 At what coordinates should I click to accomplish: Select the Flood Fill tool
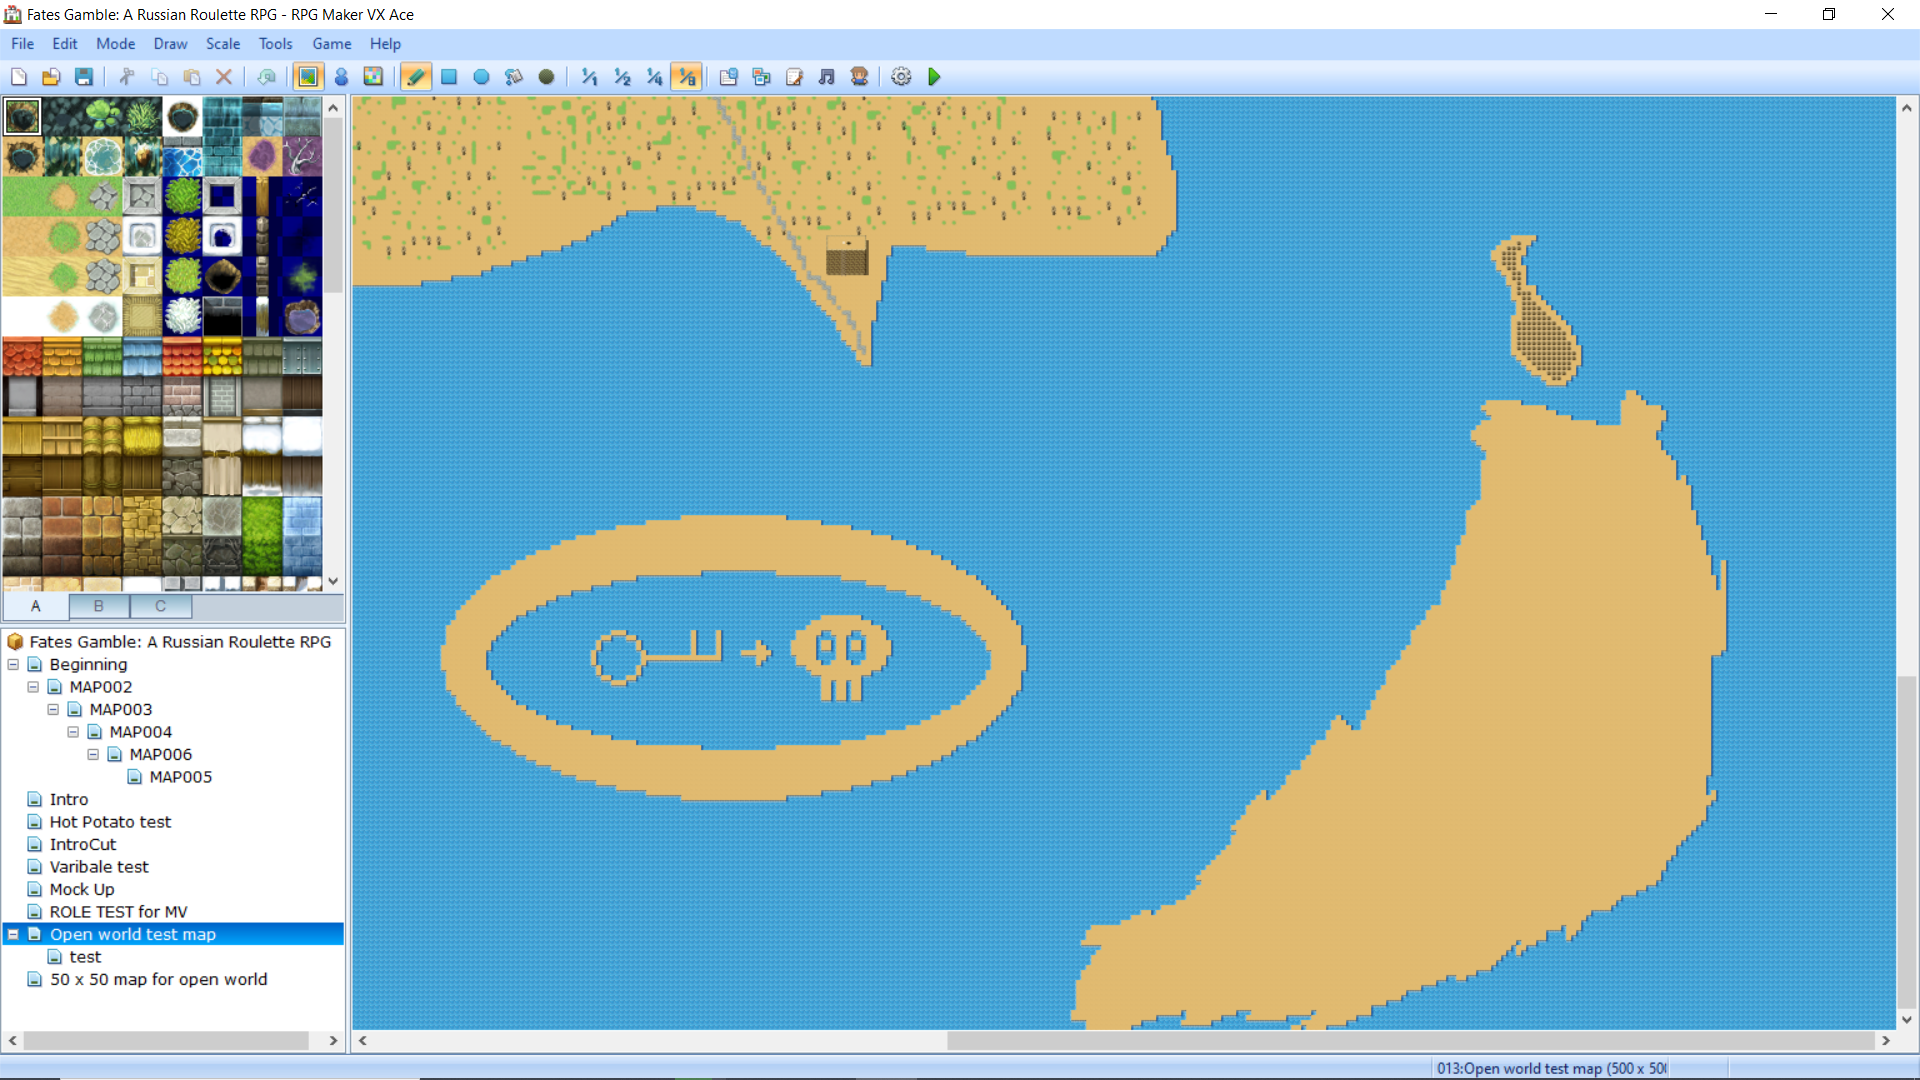tap(514, 77)
